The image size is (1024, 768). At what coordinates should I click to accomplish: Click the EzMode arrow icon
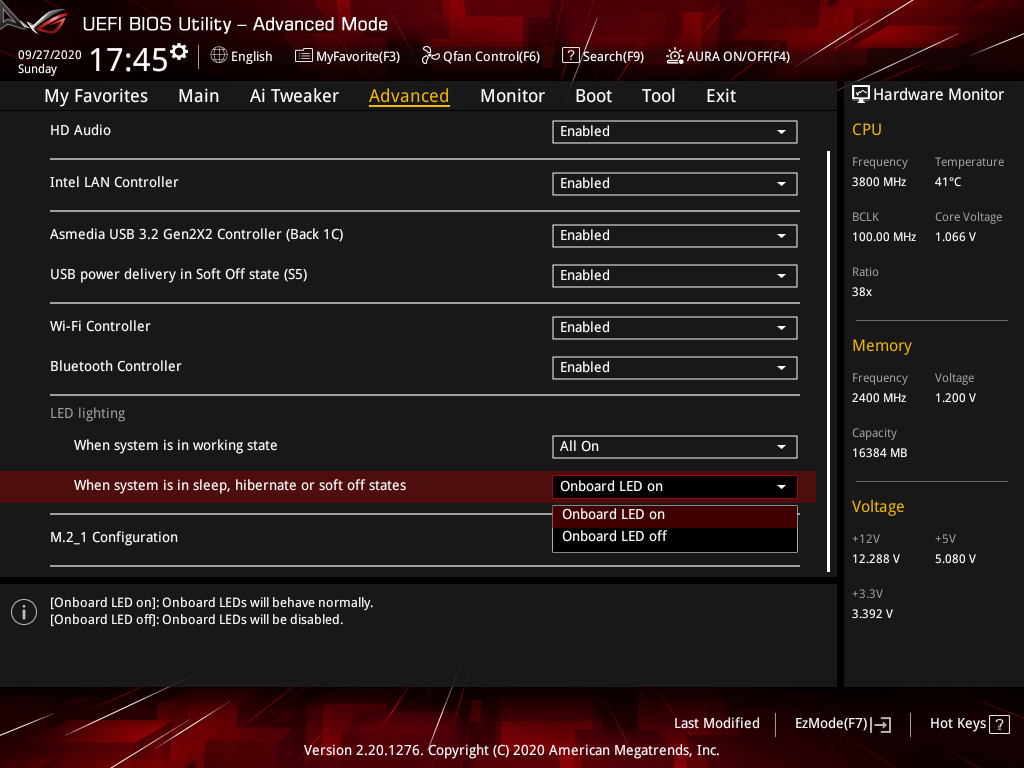(x=881, y=724)
